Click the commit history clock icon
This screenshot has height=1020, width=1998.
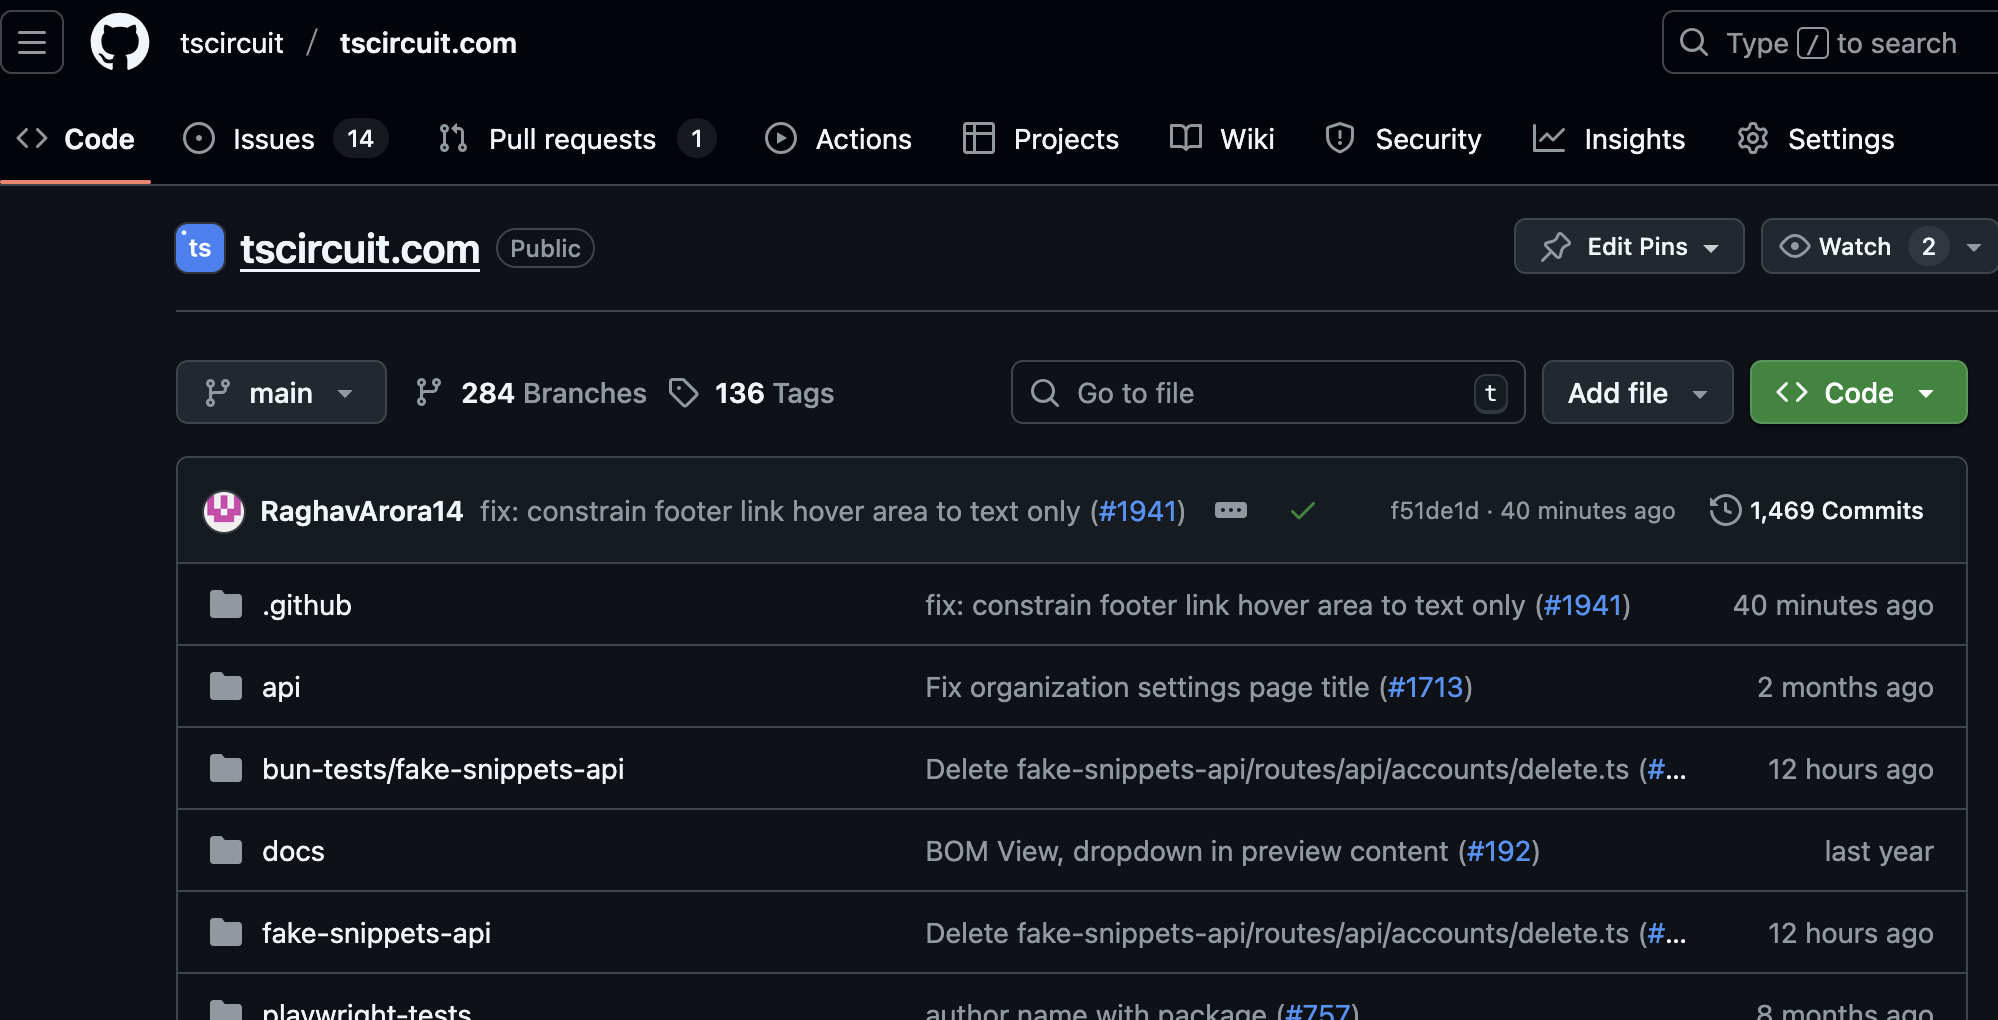pos(1725,510)
